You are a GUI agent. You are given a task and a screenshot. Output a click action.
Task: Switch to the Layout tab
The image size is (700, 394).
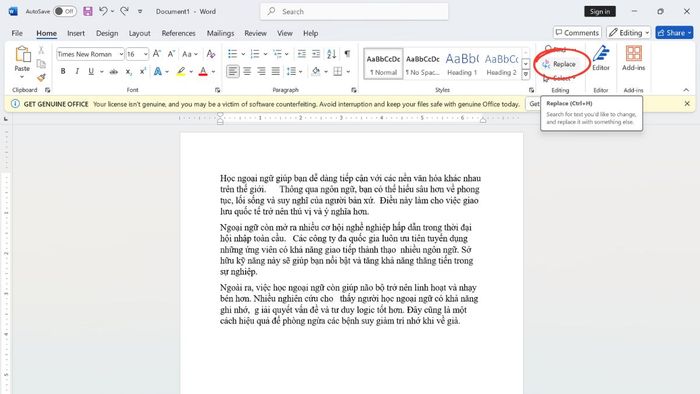[139, 33]
